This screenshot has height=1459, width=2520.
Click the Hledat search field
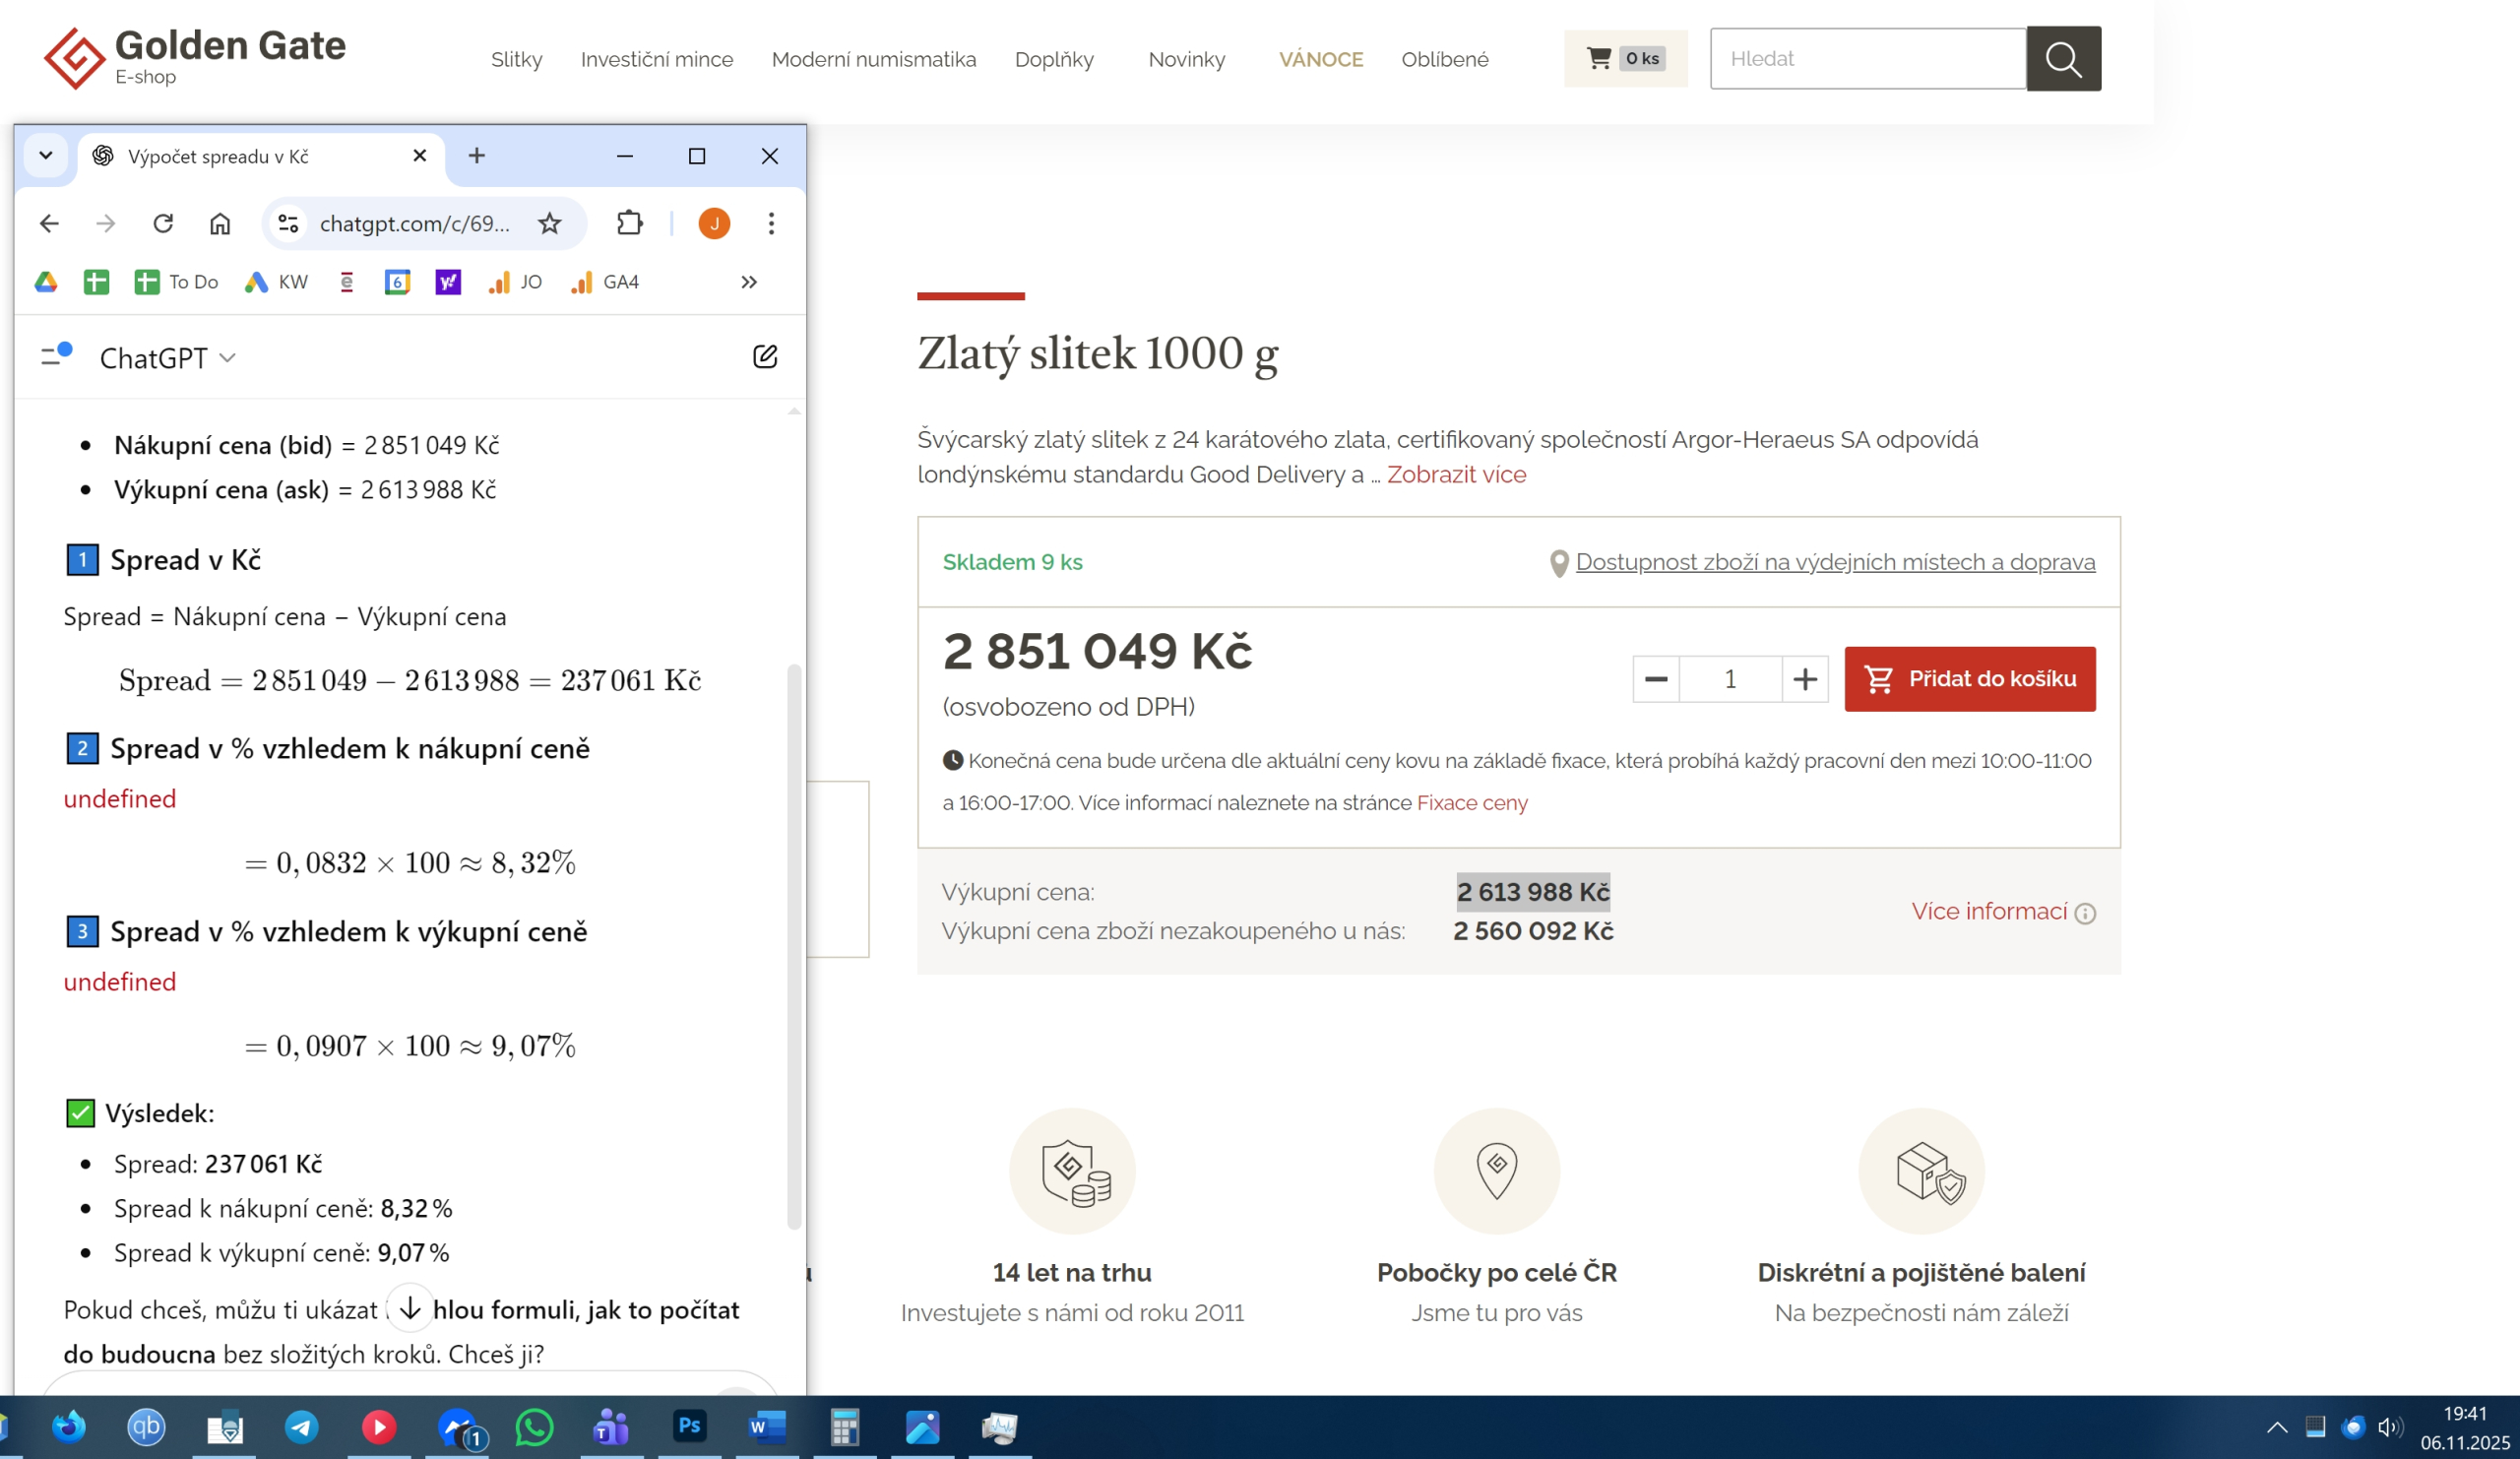(x=1866, y=59)
